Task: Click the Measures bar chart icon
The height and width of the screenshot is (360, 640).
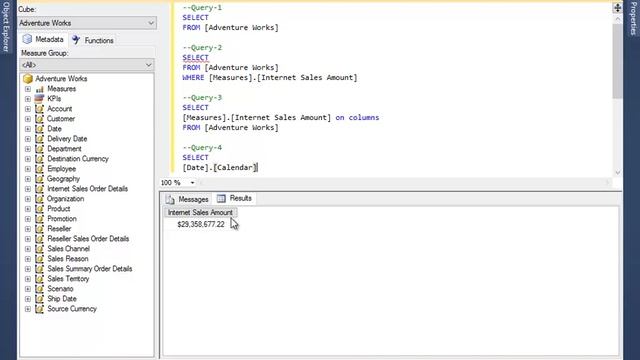Action: 40,89
